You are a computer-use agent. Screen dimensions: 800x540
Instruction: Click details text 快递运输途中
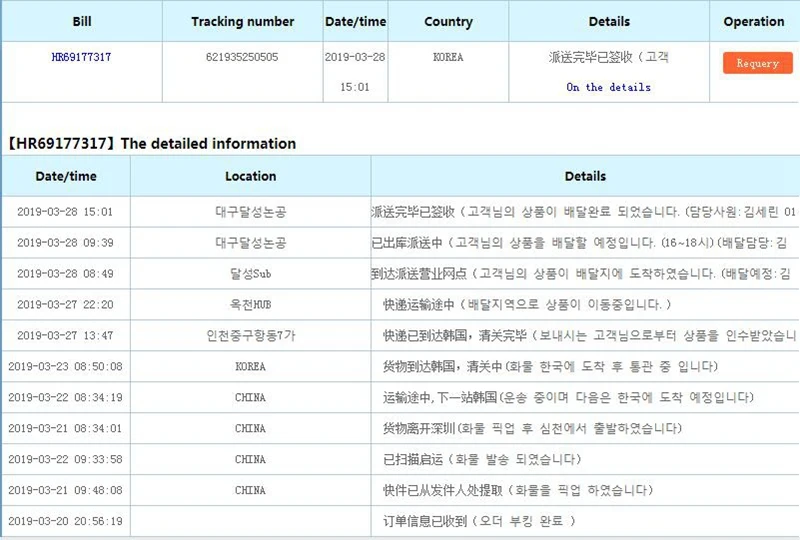(418, 305)
